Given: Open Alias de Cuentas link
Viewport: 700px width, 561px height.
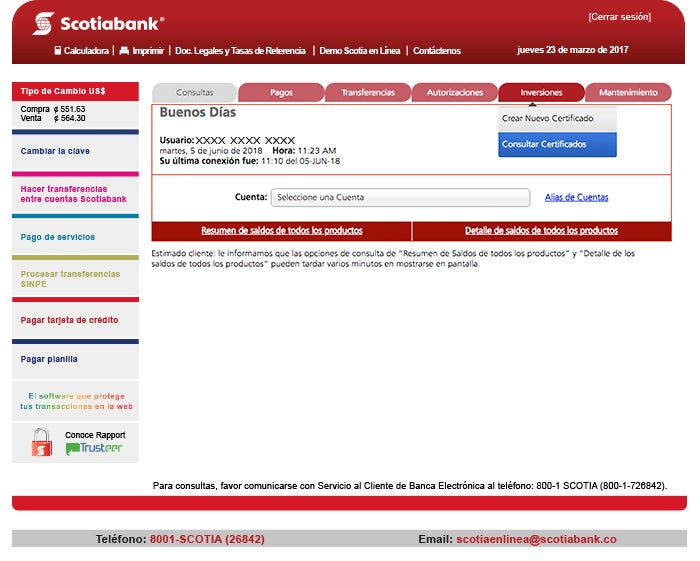Looking at the screenshot, I should coord(576,198).
